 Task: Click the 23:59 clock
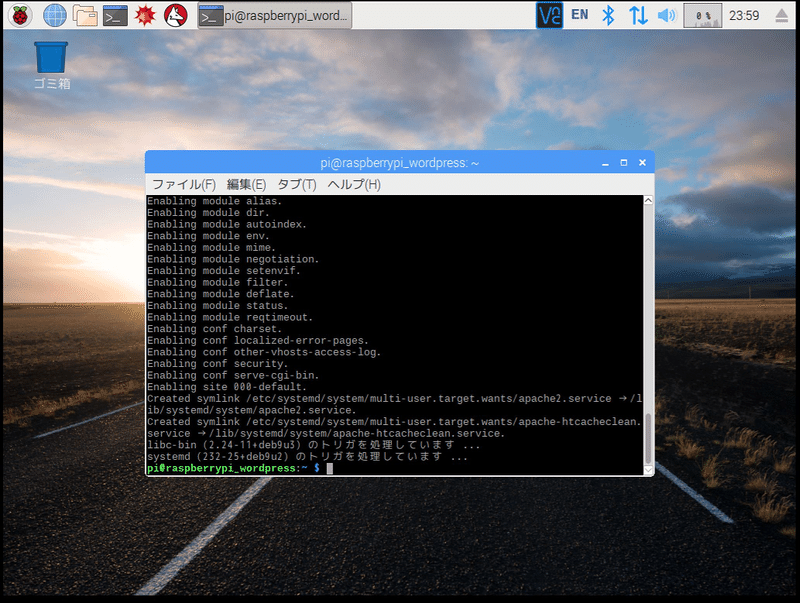pos(744,16)
